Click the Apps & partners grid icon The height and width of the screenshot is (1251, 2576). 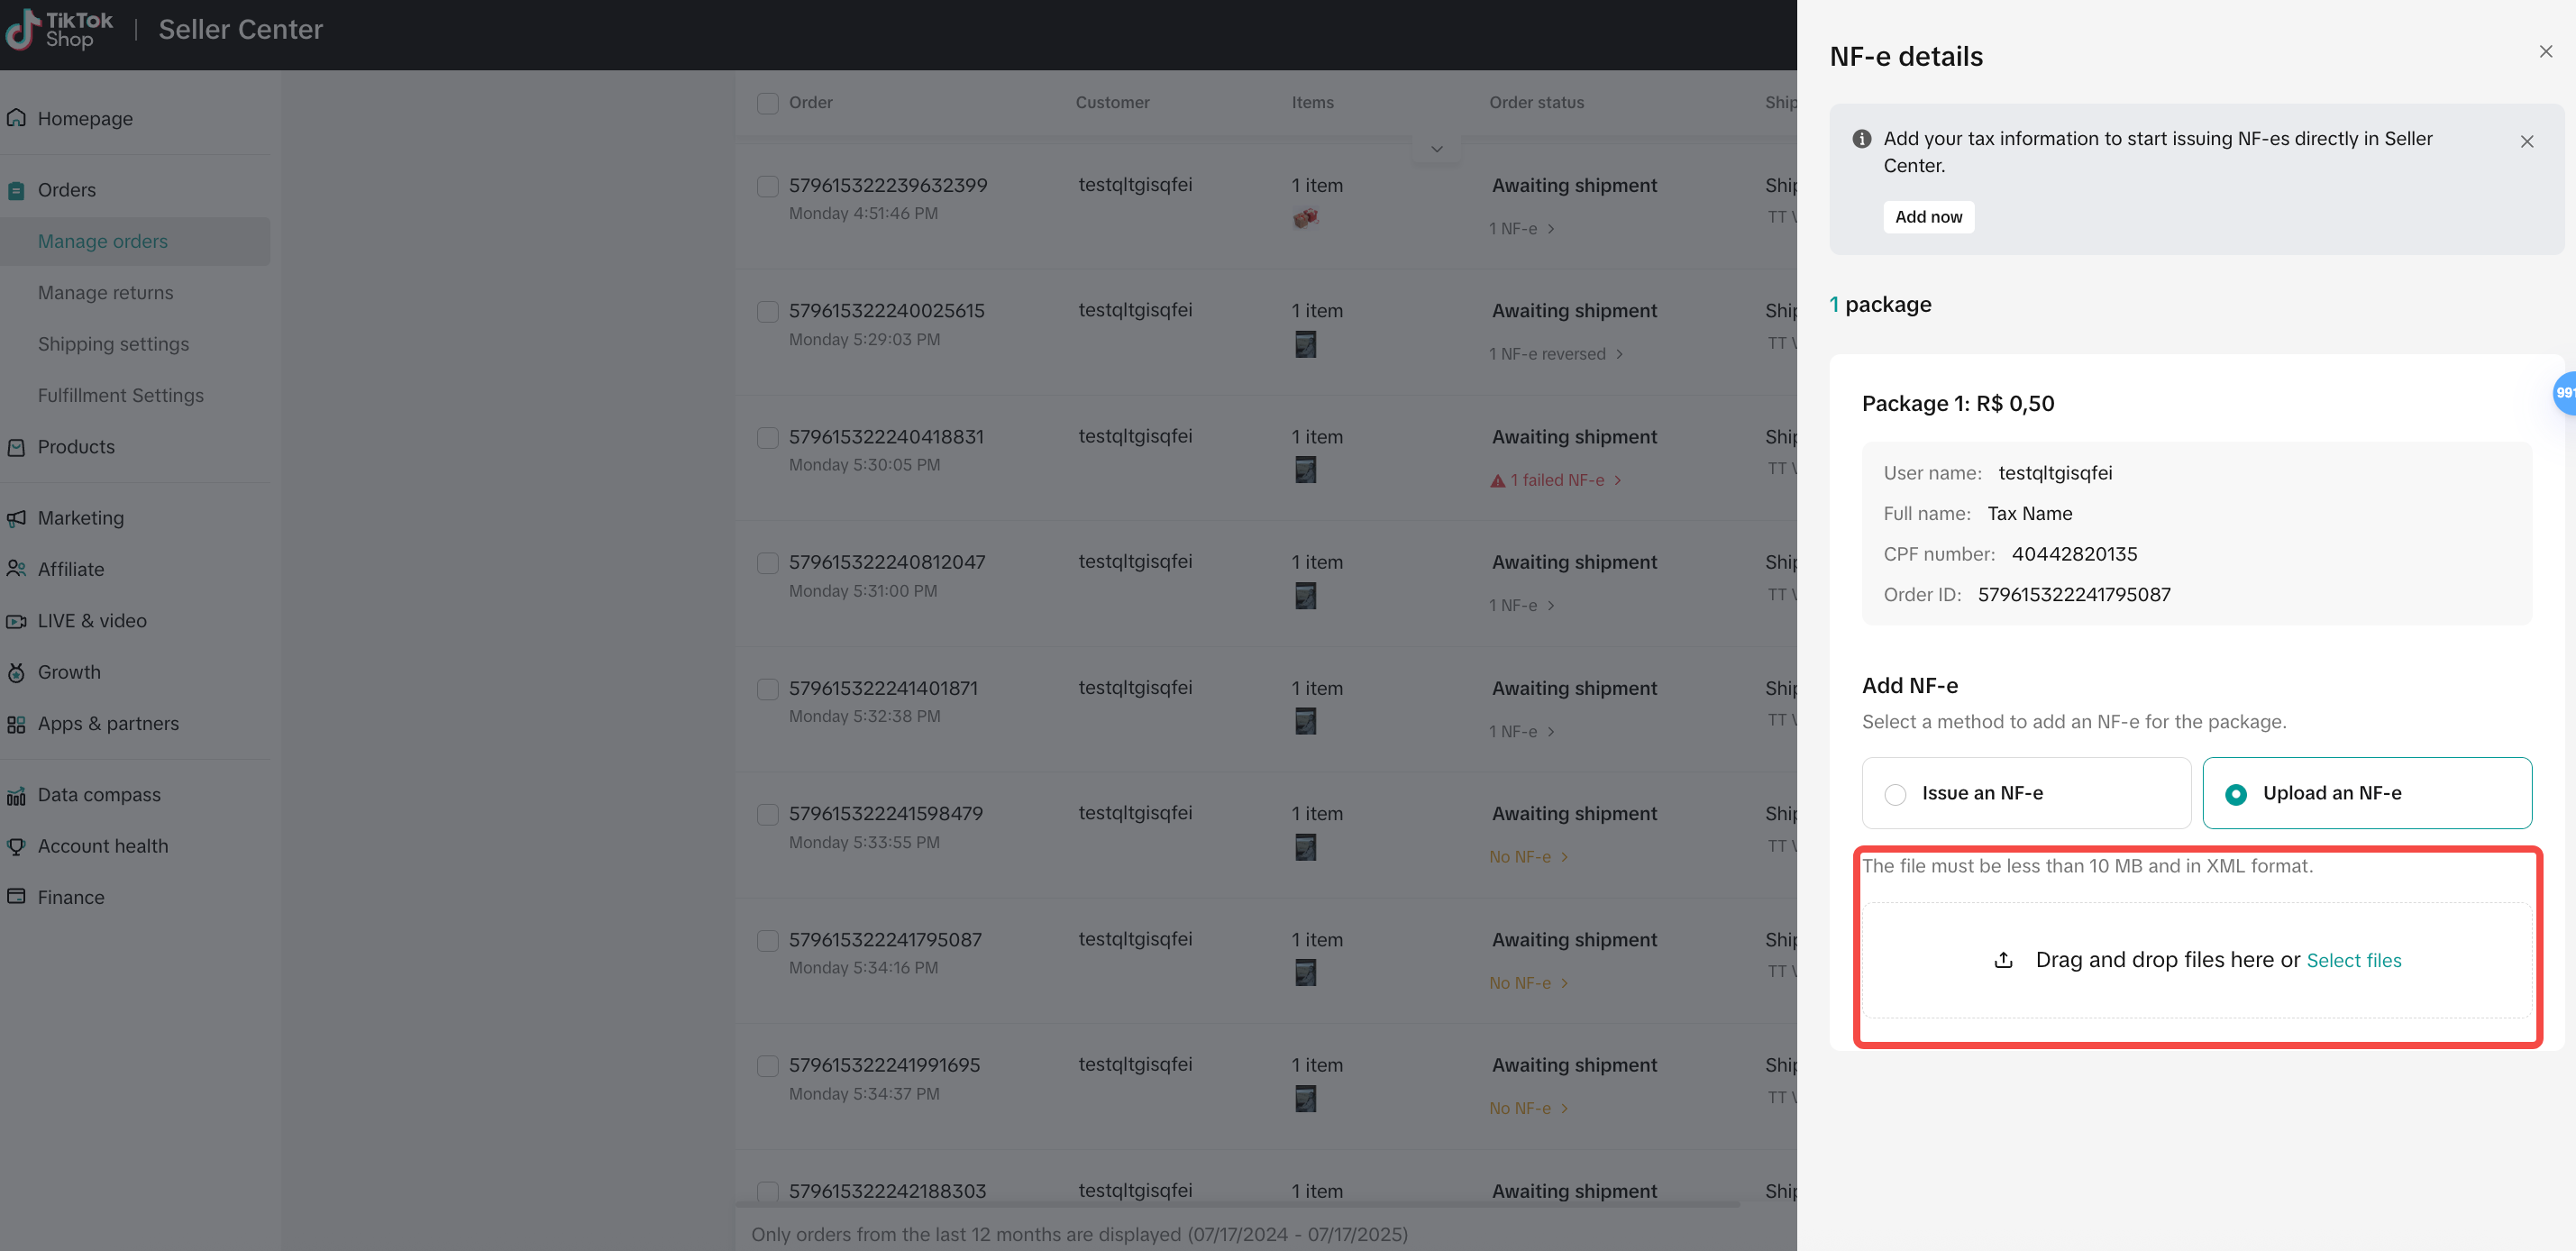(16, 724)
